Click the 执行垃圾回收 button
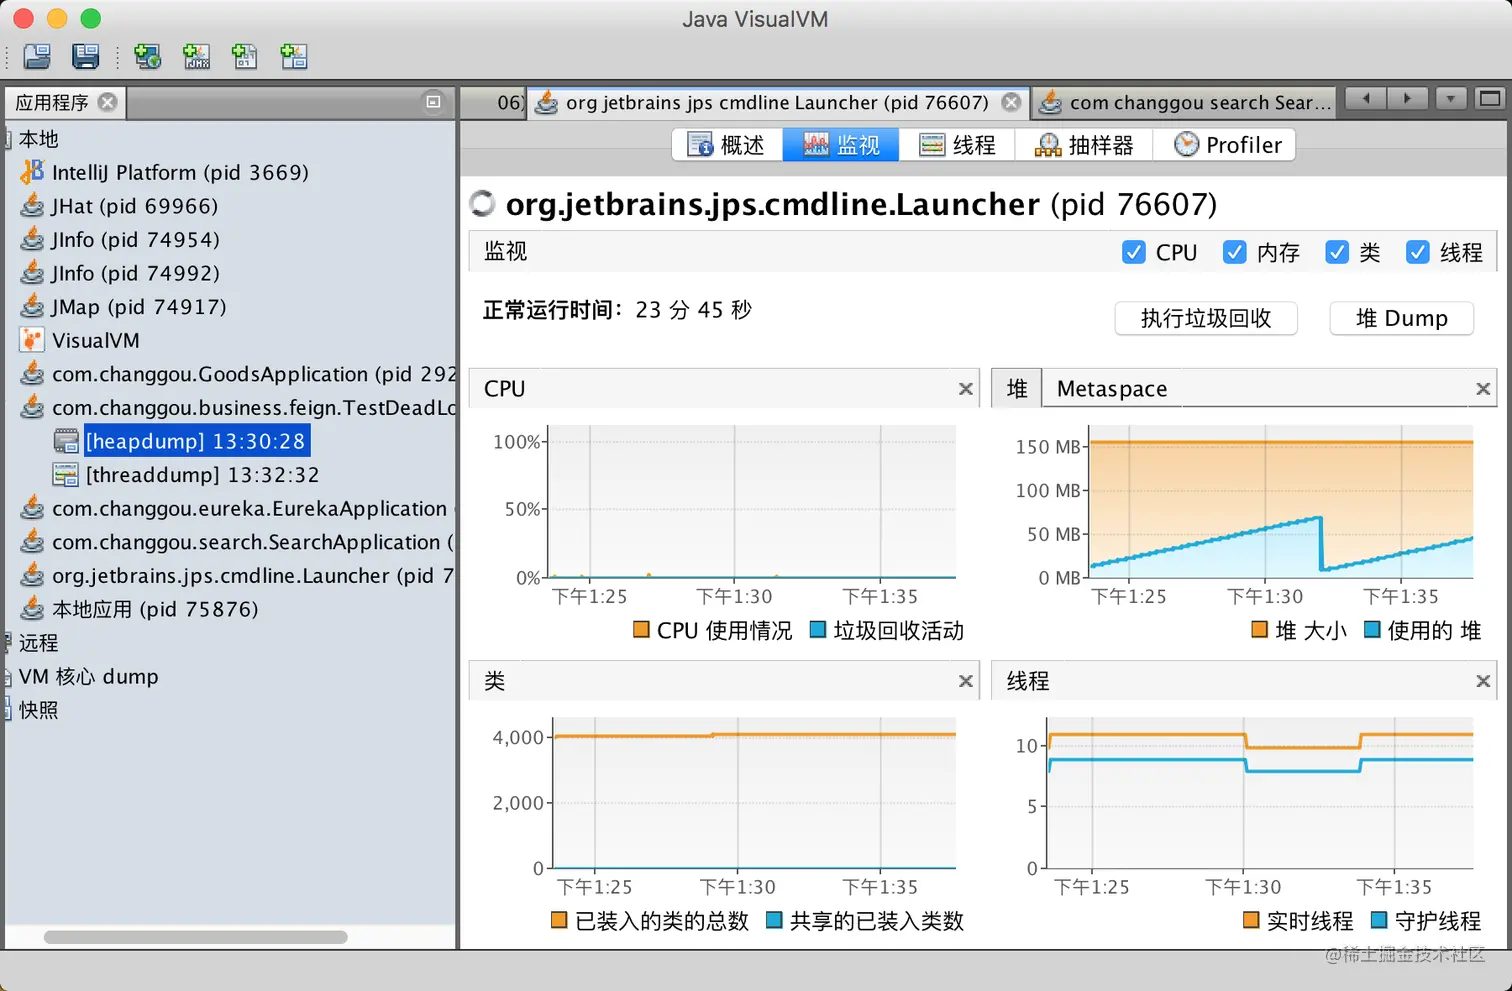The height and width of the screenshot is (991, 1512). point(1206,318)
